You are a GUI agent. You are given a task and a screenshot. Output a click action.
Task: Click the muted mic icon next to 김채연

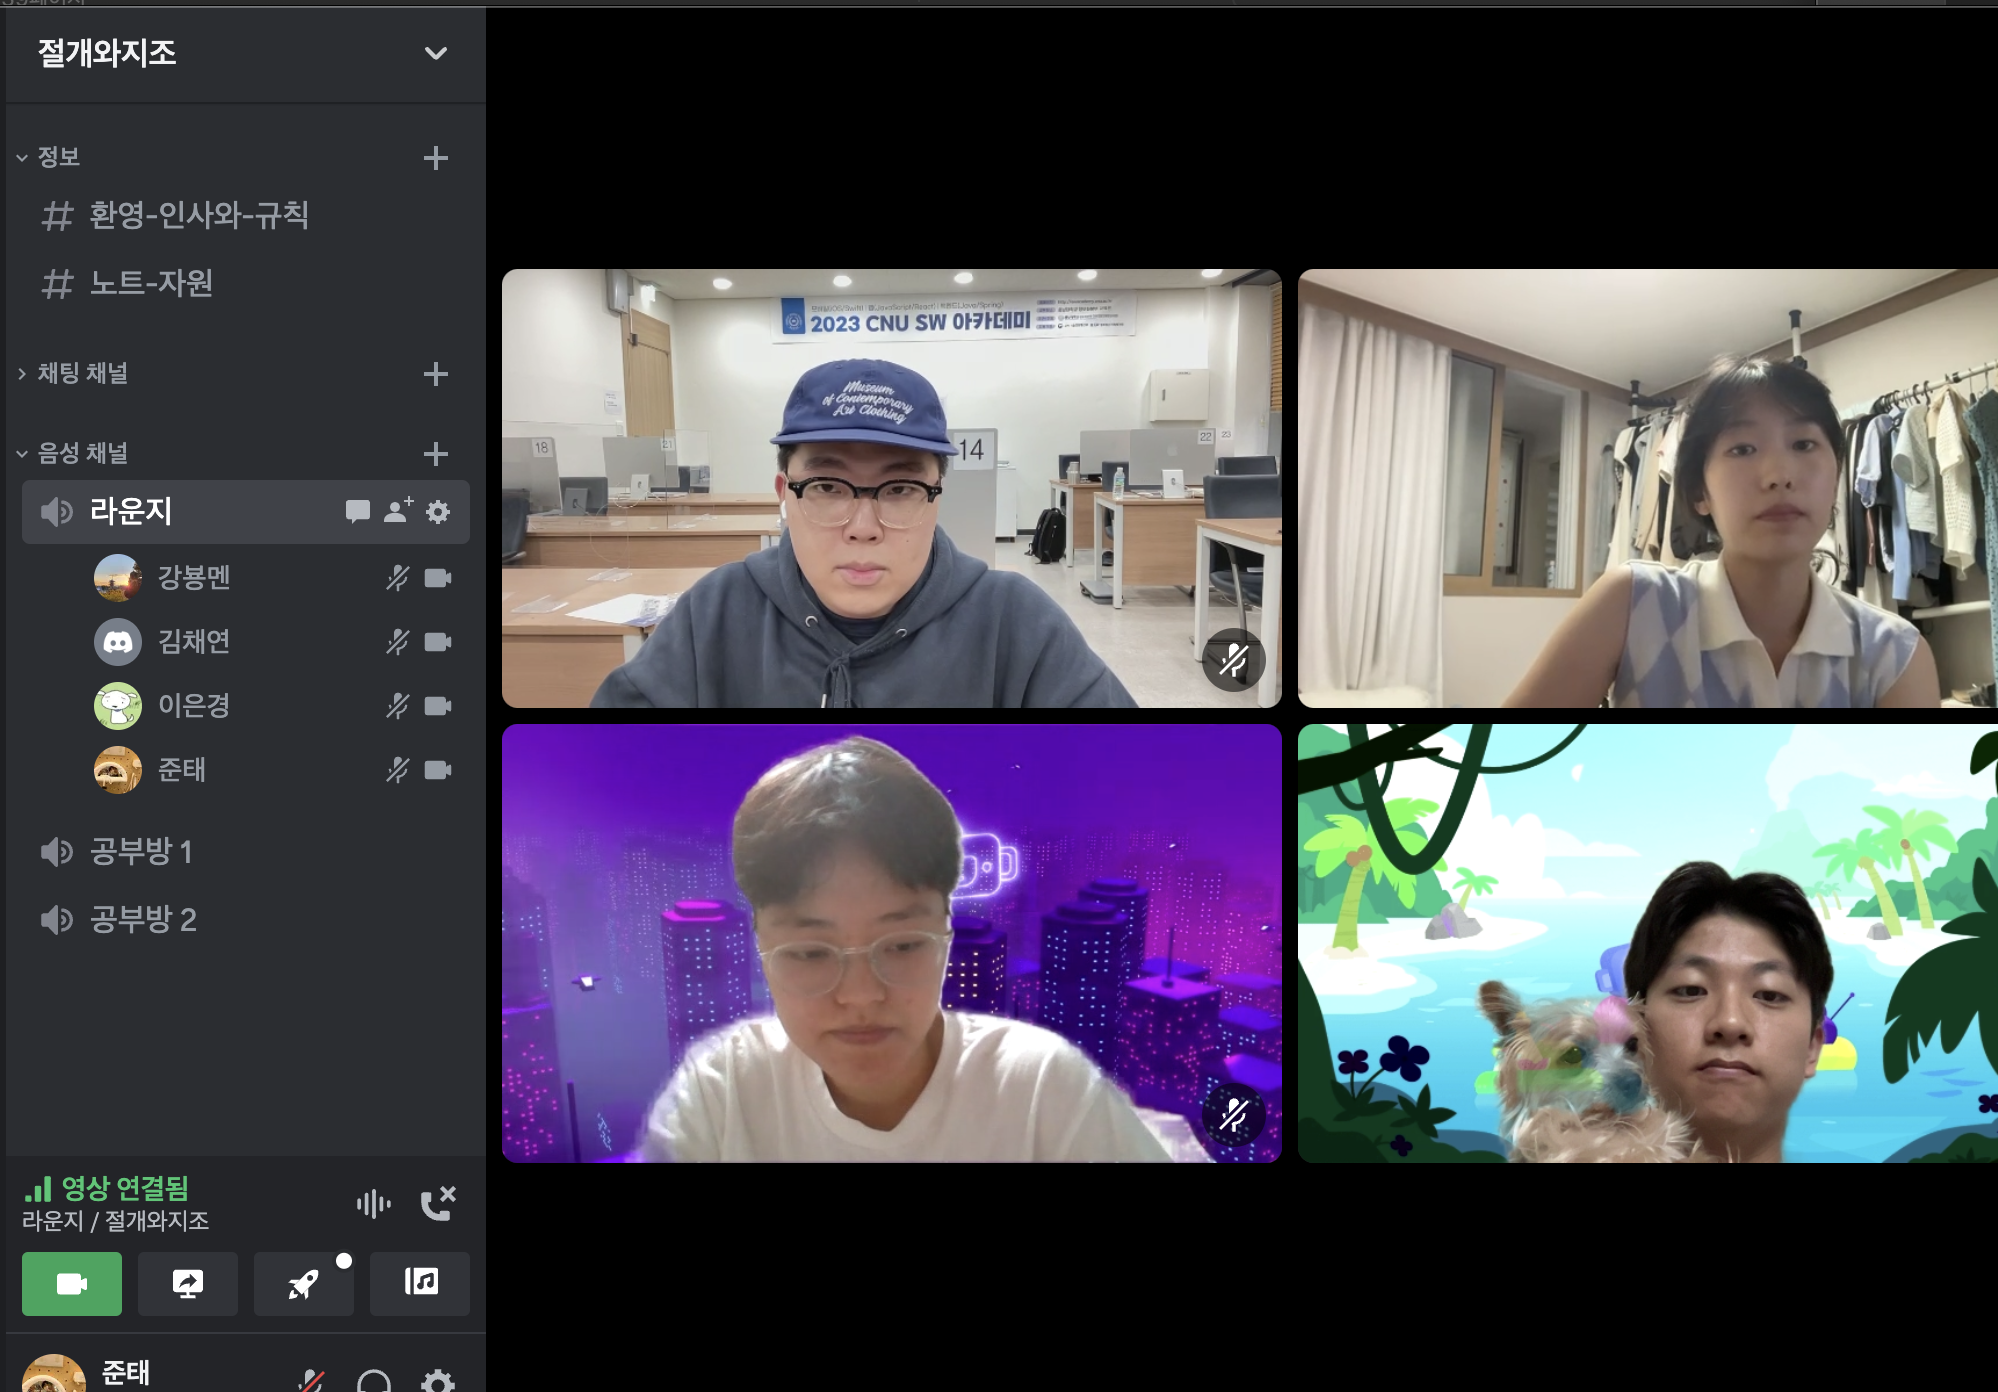pos(398,642)
